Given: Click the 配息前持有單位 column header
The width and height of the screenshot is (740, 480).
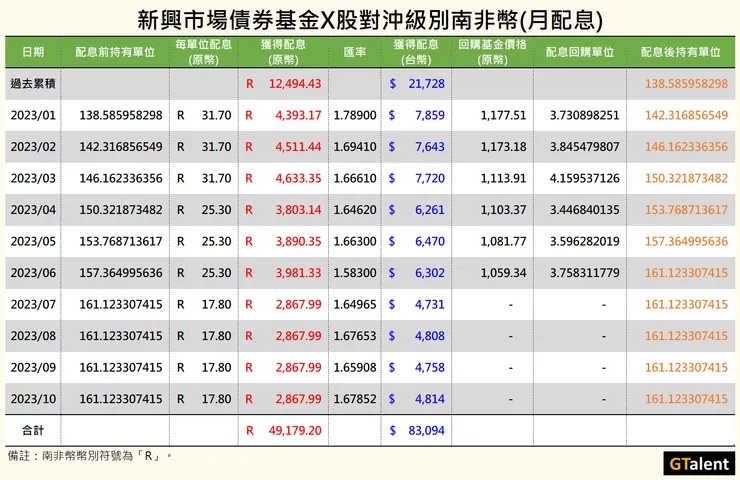Looking at the screenshot, I should tap(115, 52).
